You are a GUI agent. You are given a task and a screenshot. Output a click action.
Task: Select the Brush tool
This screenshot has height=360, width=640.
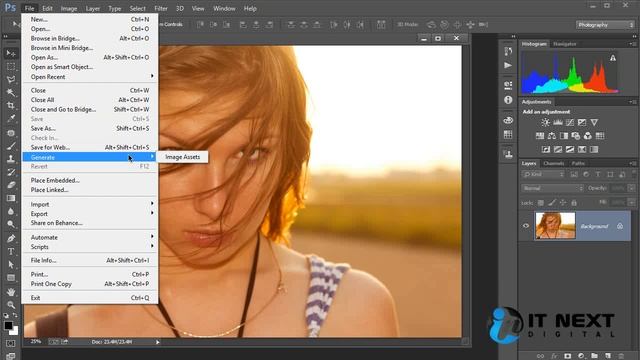[11, 146]
